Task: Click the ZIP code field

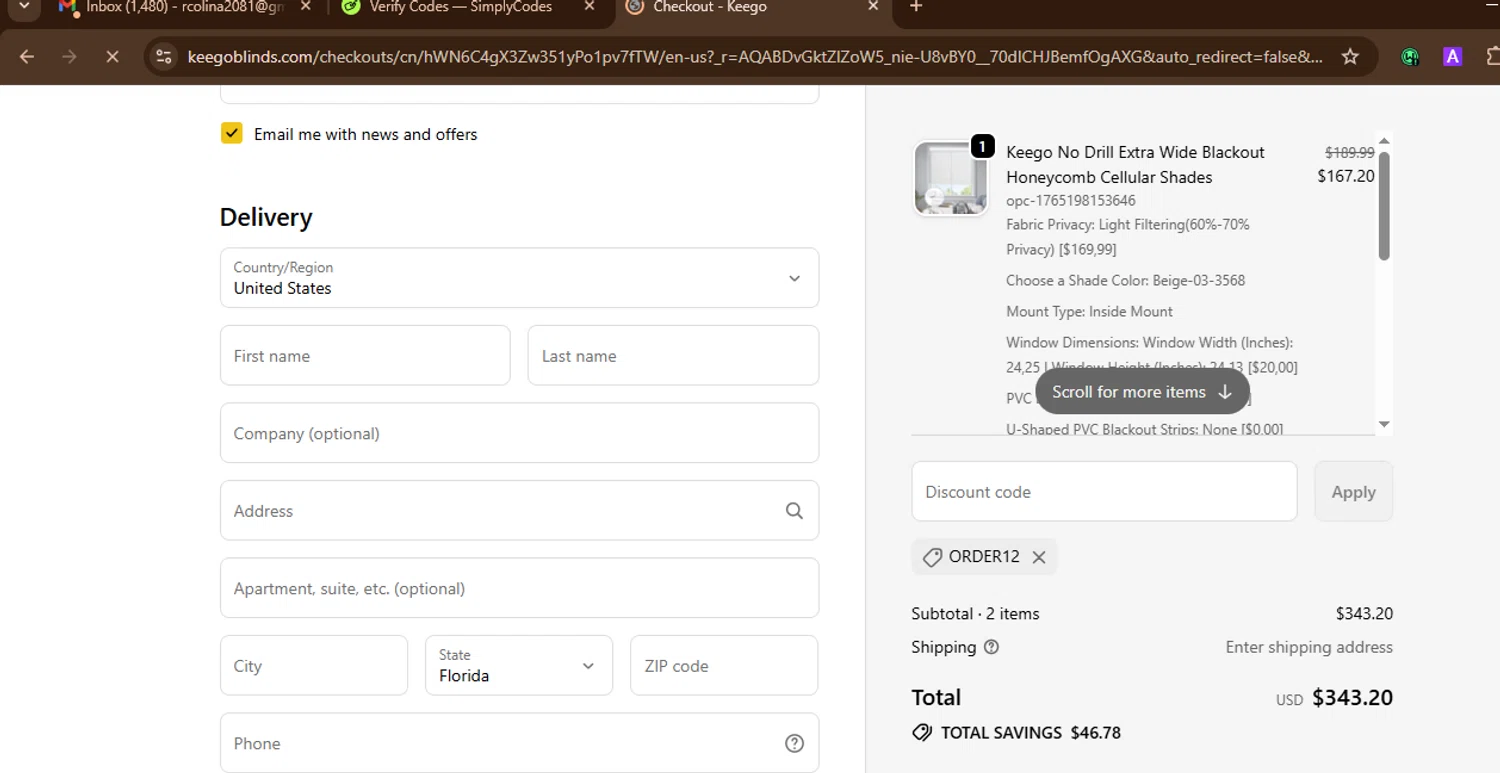Action: pos(724,665)
